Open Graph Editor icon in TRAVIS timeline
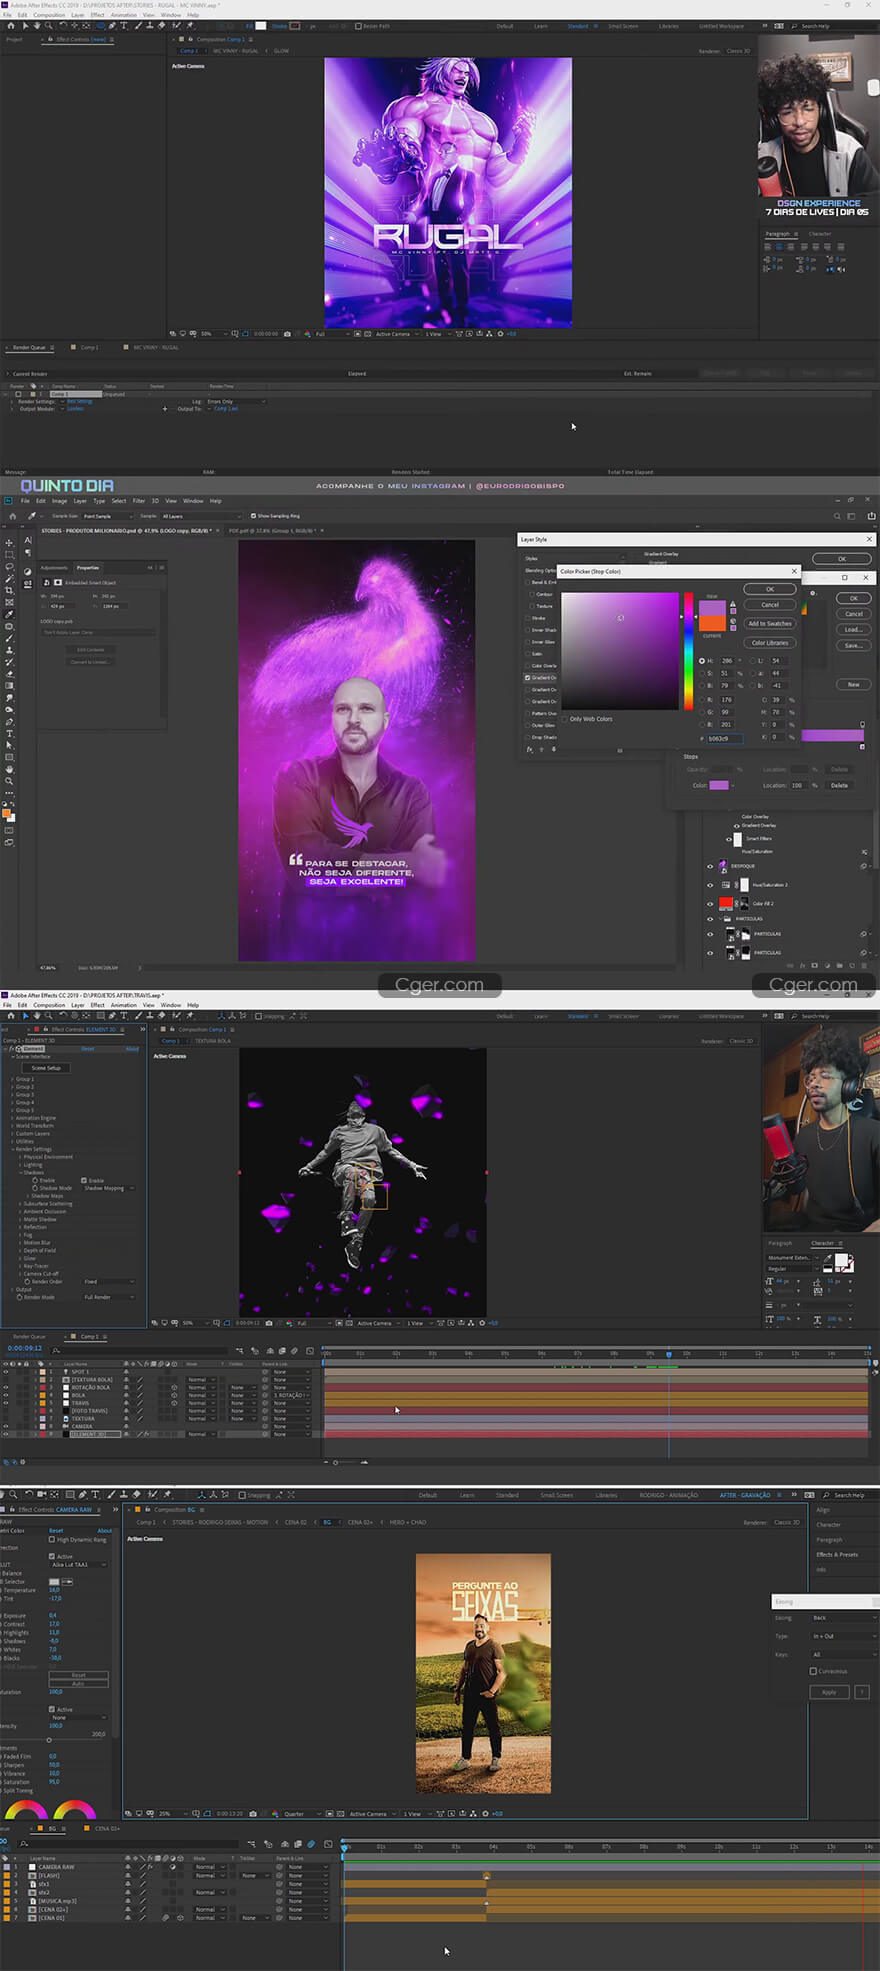The image size is (880, 1971). tap(310, 1351)
